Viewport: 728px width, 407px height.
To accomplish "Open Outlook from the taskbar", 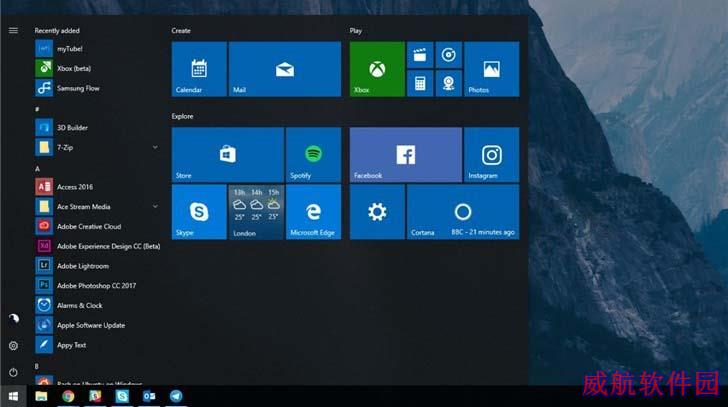I will coord(149,396).
